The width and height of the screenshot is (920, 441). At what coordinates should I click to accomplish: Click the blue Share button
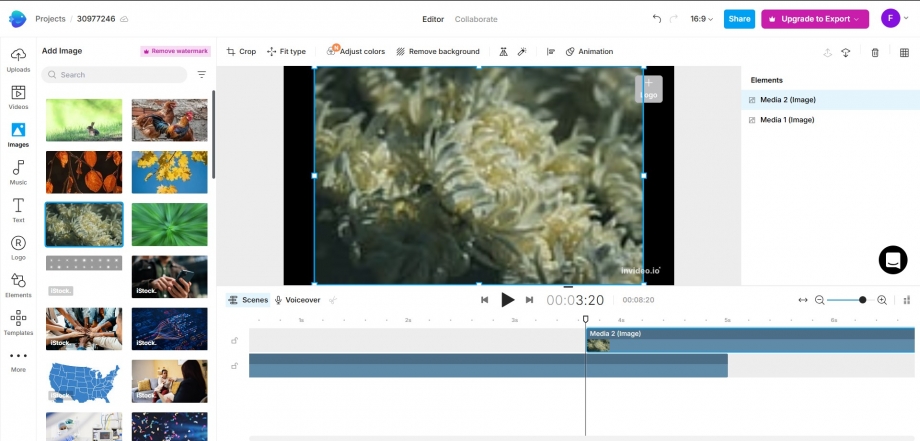(739, 19)
